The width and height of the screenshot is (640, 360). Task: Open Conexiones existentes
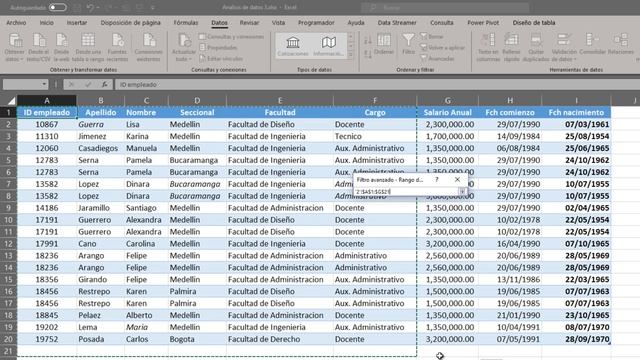(x=149, y=48)
